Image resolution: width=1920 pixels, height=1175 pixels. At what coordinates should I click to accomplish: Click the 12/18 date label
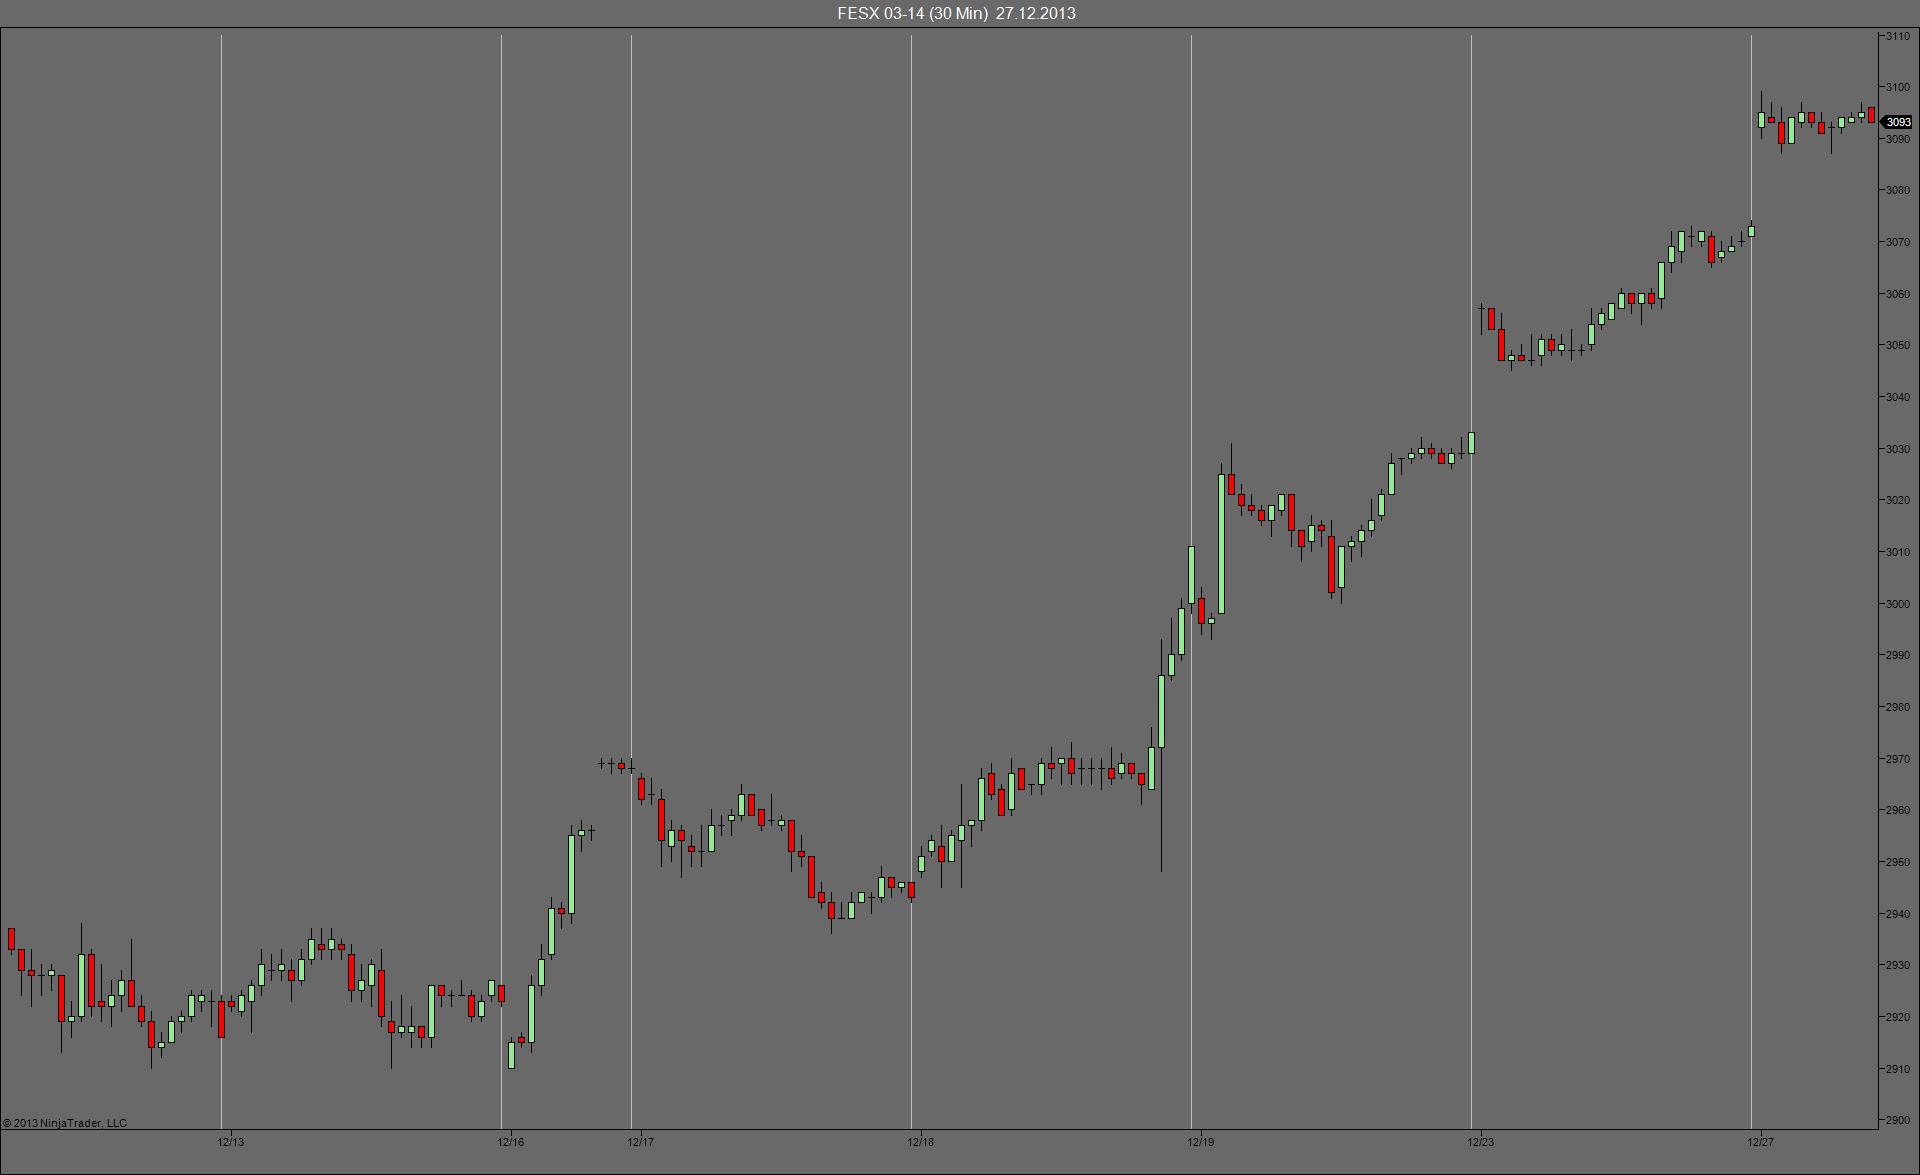tap(920, 1141)
